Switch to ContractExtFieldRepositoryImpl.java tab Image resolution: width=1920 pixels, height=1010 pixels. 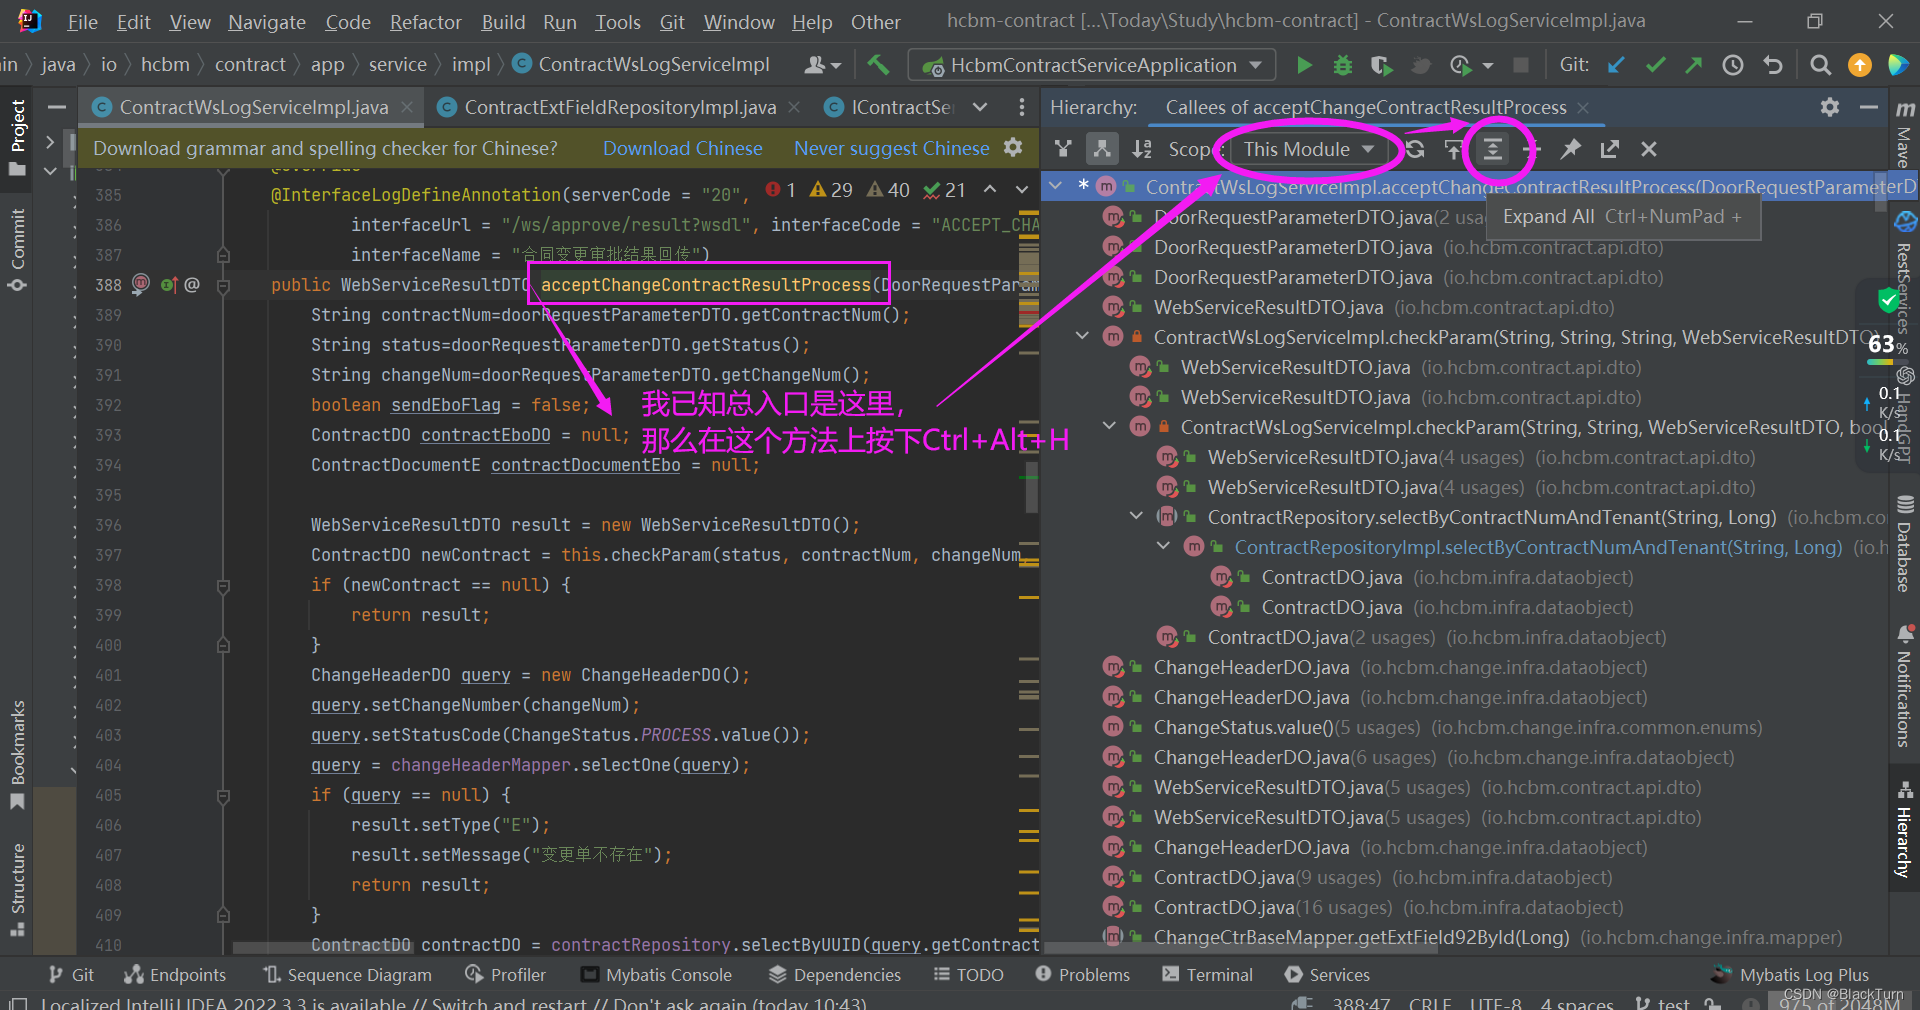620,107
